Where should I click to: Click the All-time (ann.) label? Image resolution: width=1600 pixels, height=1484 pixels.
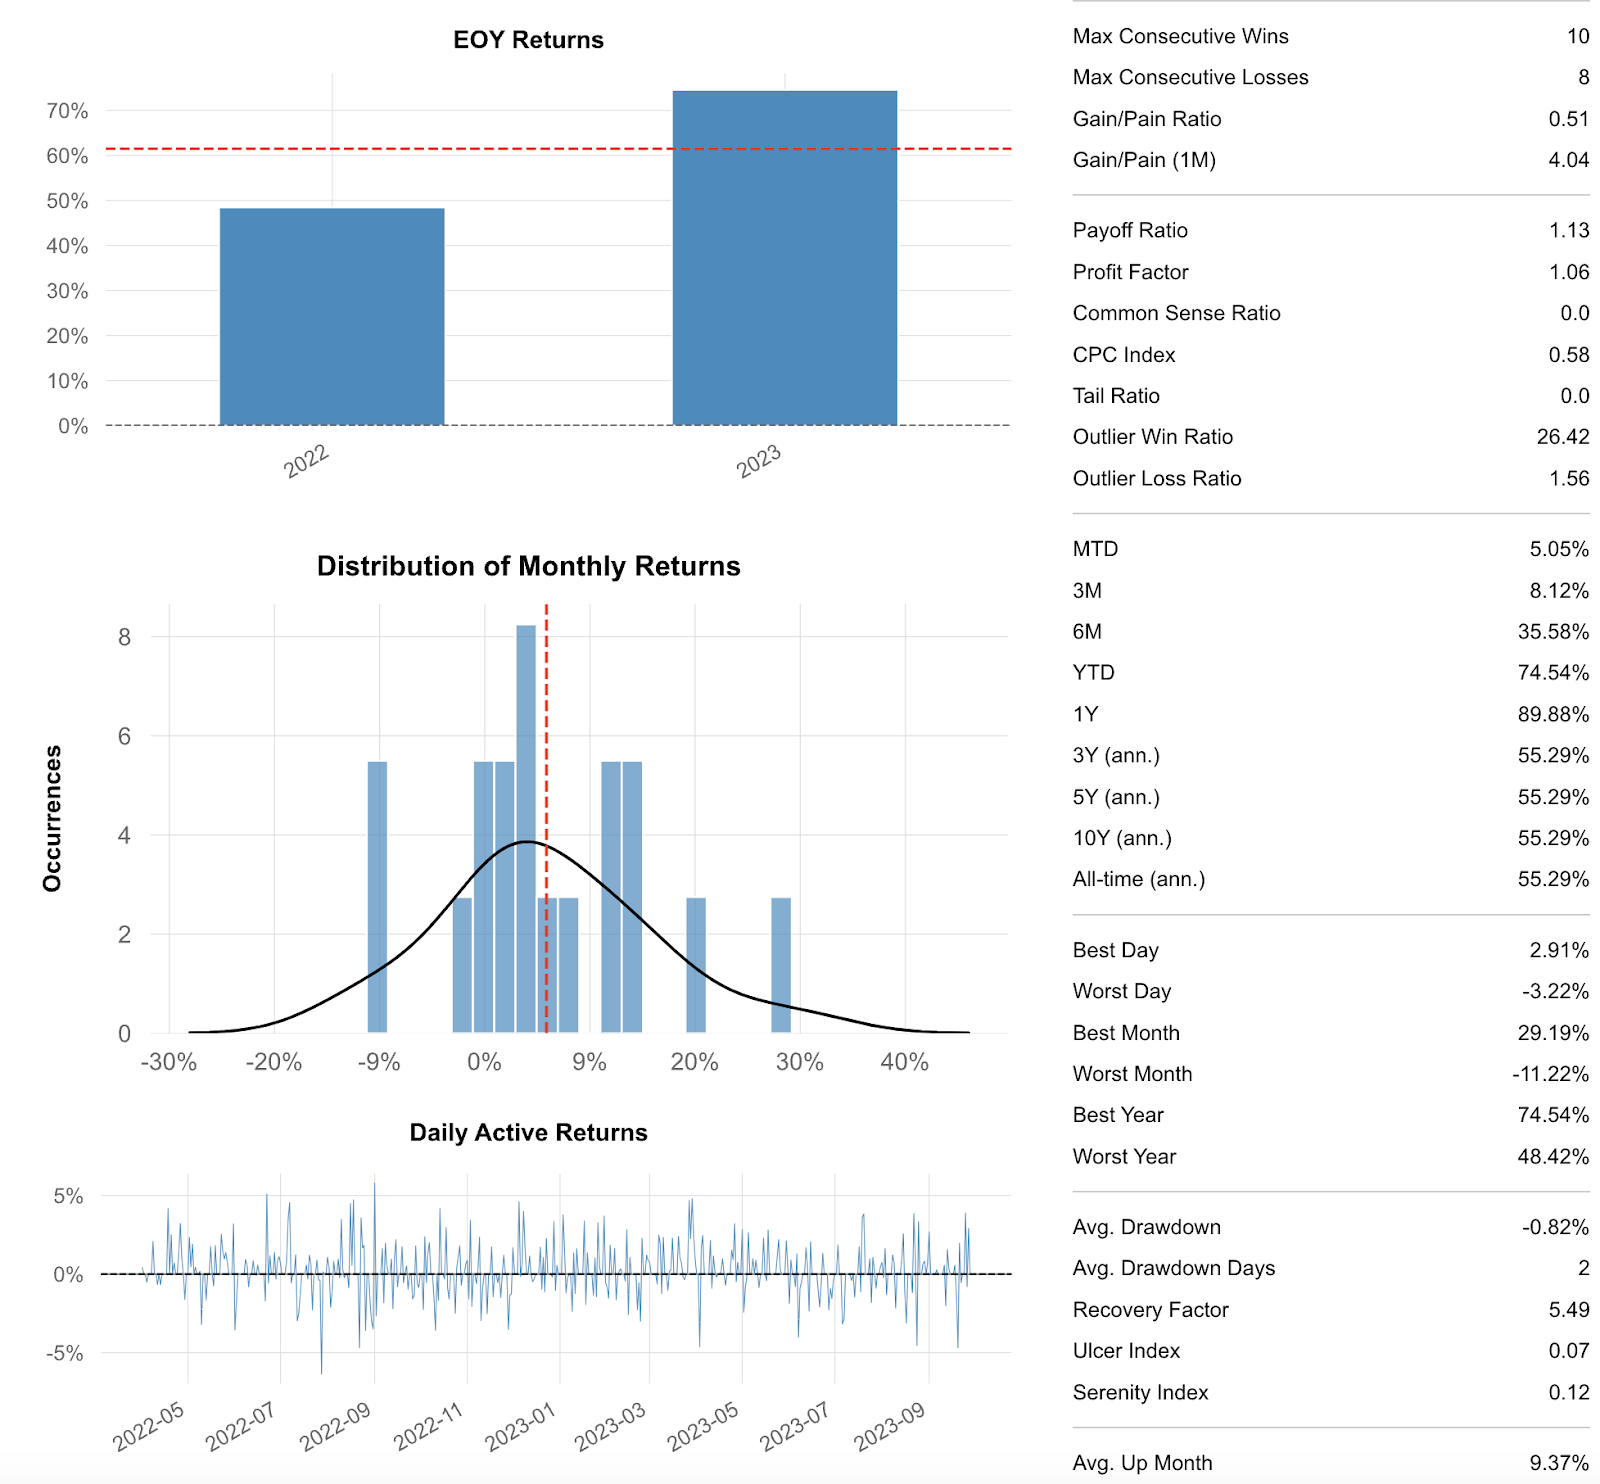[x=1139, y=879]
